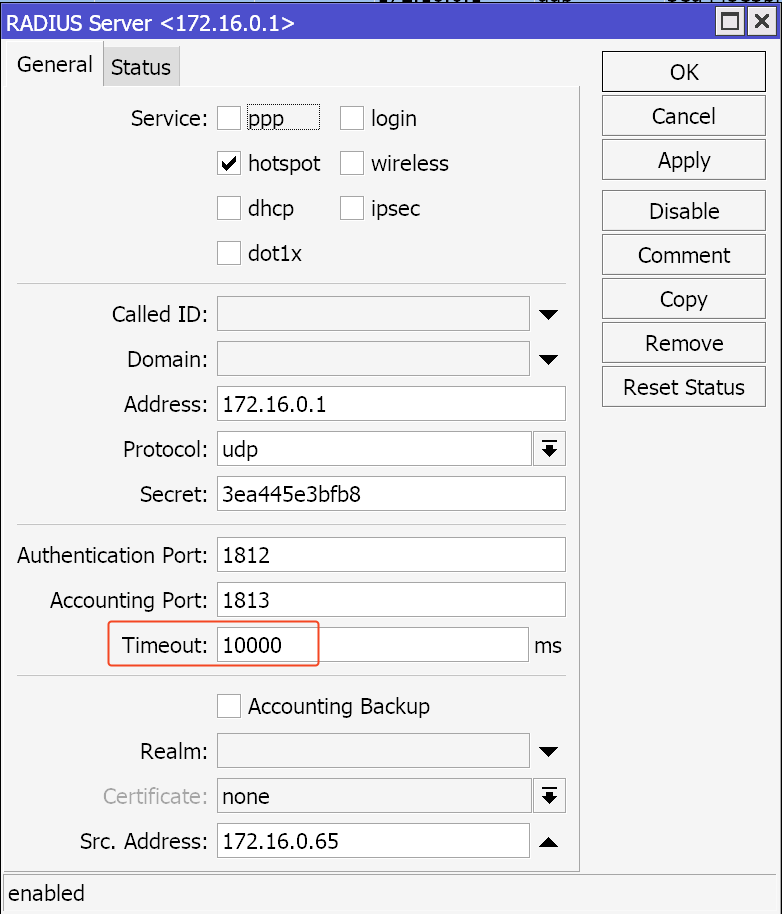
Task: Click the Disable button
Action: point(684,211)
